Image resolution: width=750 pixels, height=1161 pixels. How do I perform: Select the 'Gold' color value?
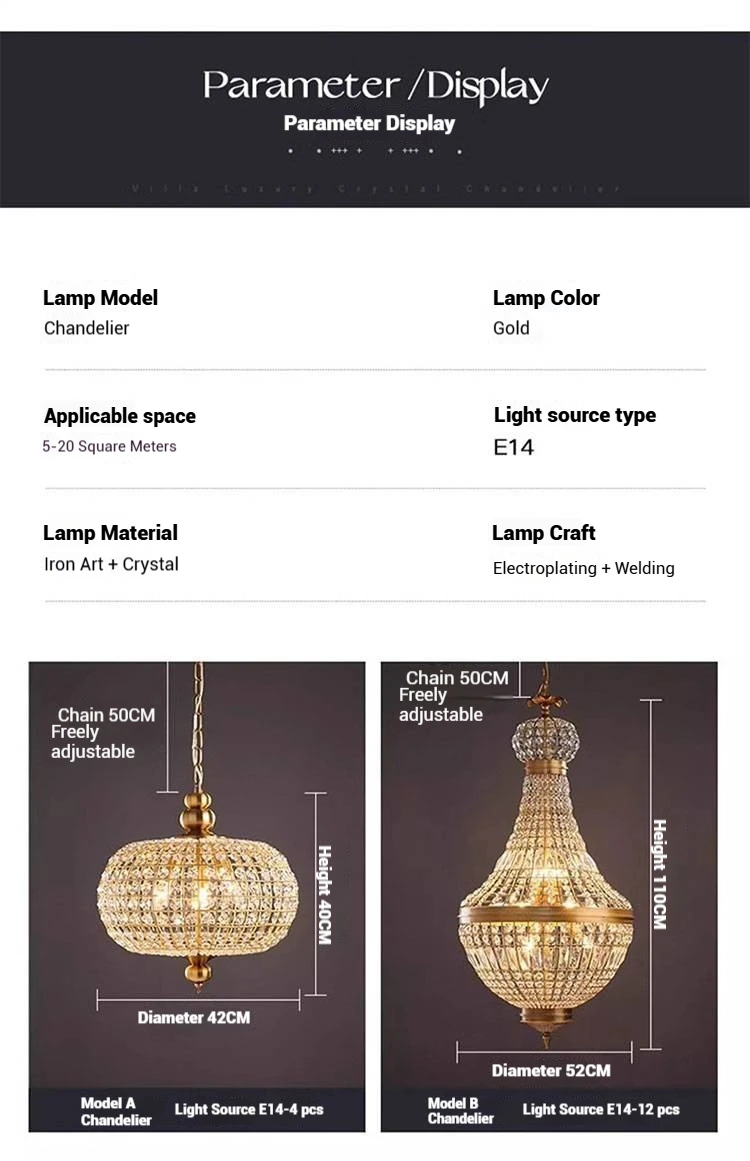pyautogui.click(x=511, y=328)
